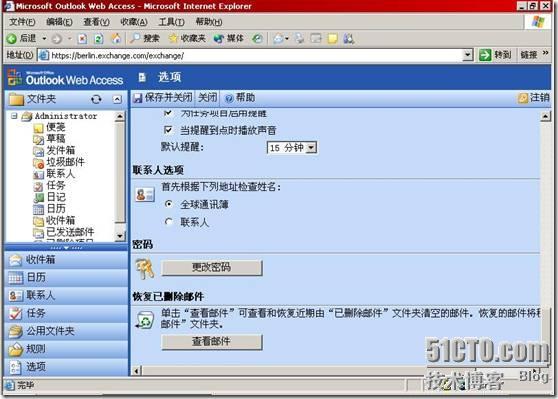The width and height of the screenshot is (558, 399).
Task: Click folder tree scrollbar up arrow
Action: click(120, 116)
